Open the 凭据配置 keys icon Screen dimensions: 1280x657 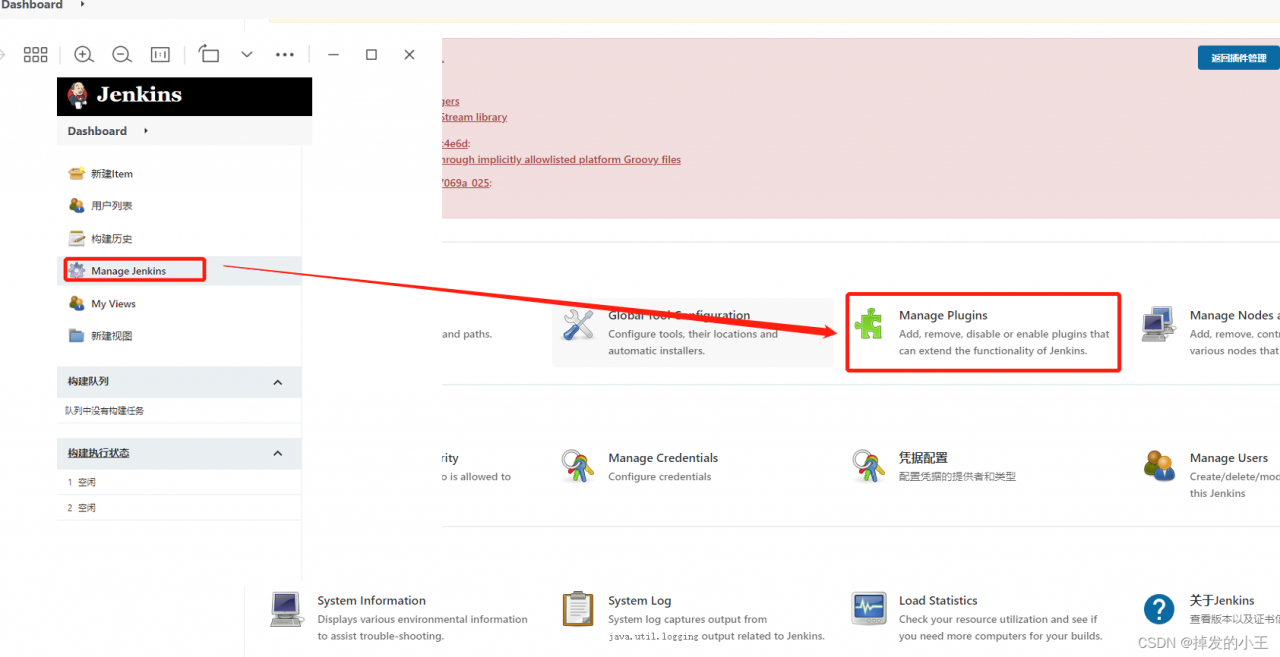[x=869, y=466]
